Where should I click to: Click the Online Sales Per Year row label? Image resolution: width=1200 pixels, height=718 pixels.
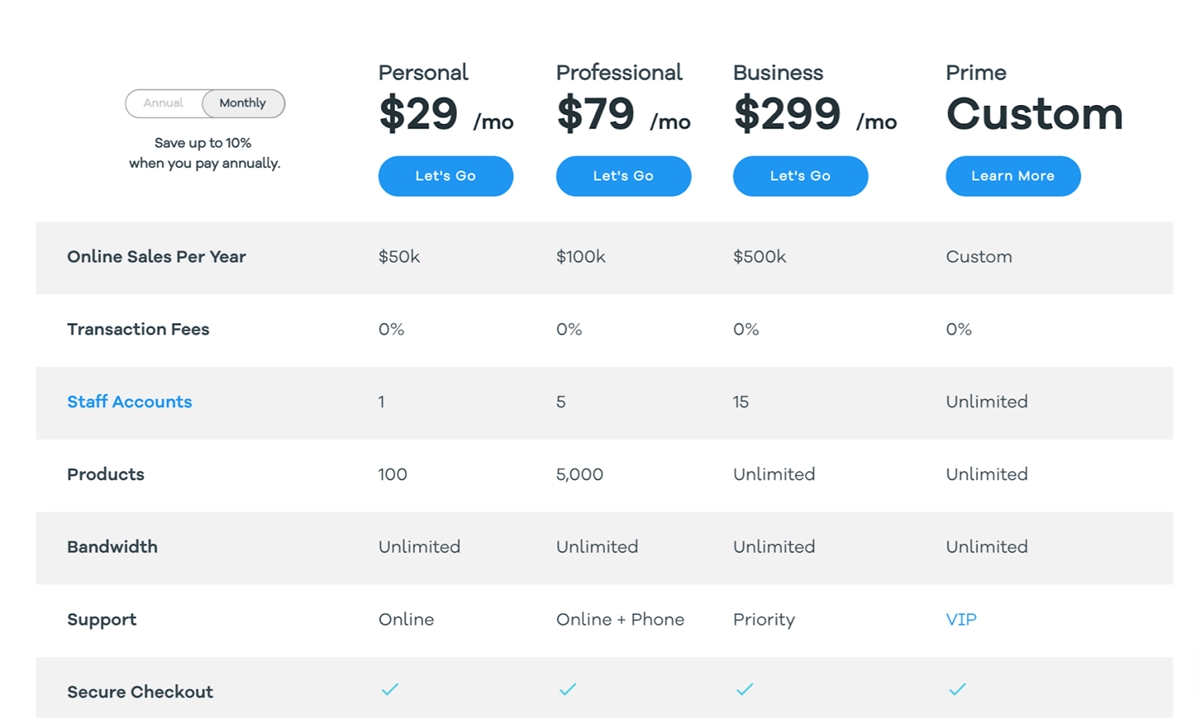[x=156, y=257]
